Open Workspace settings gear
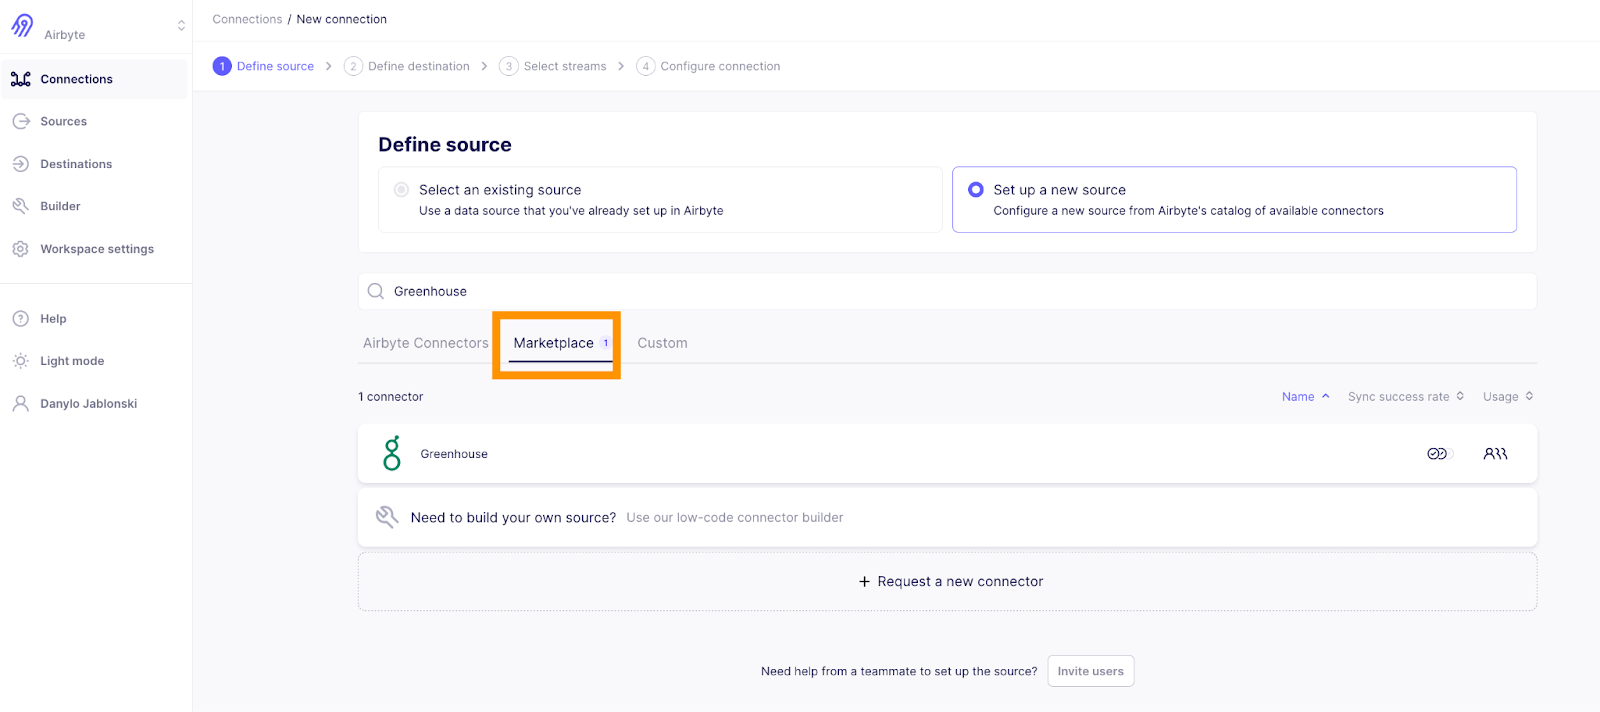 tap(21, 249)
